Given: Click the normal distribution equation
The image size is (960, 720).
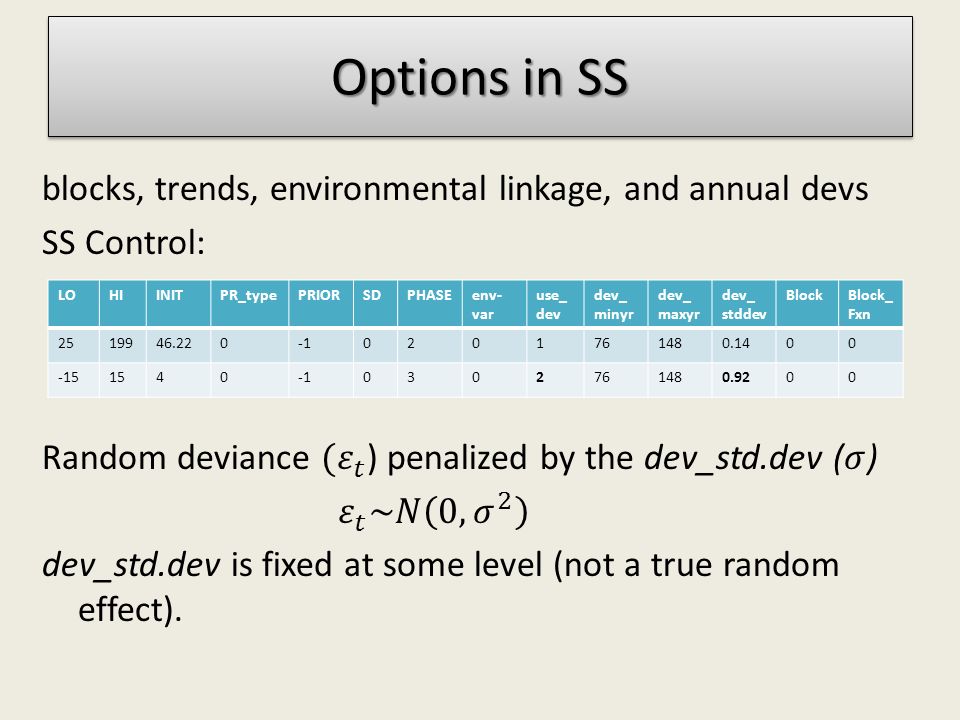Looking at the screenshot, I should click(x=433, y=511).
